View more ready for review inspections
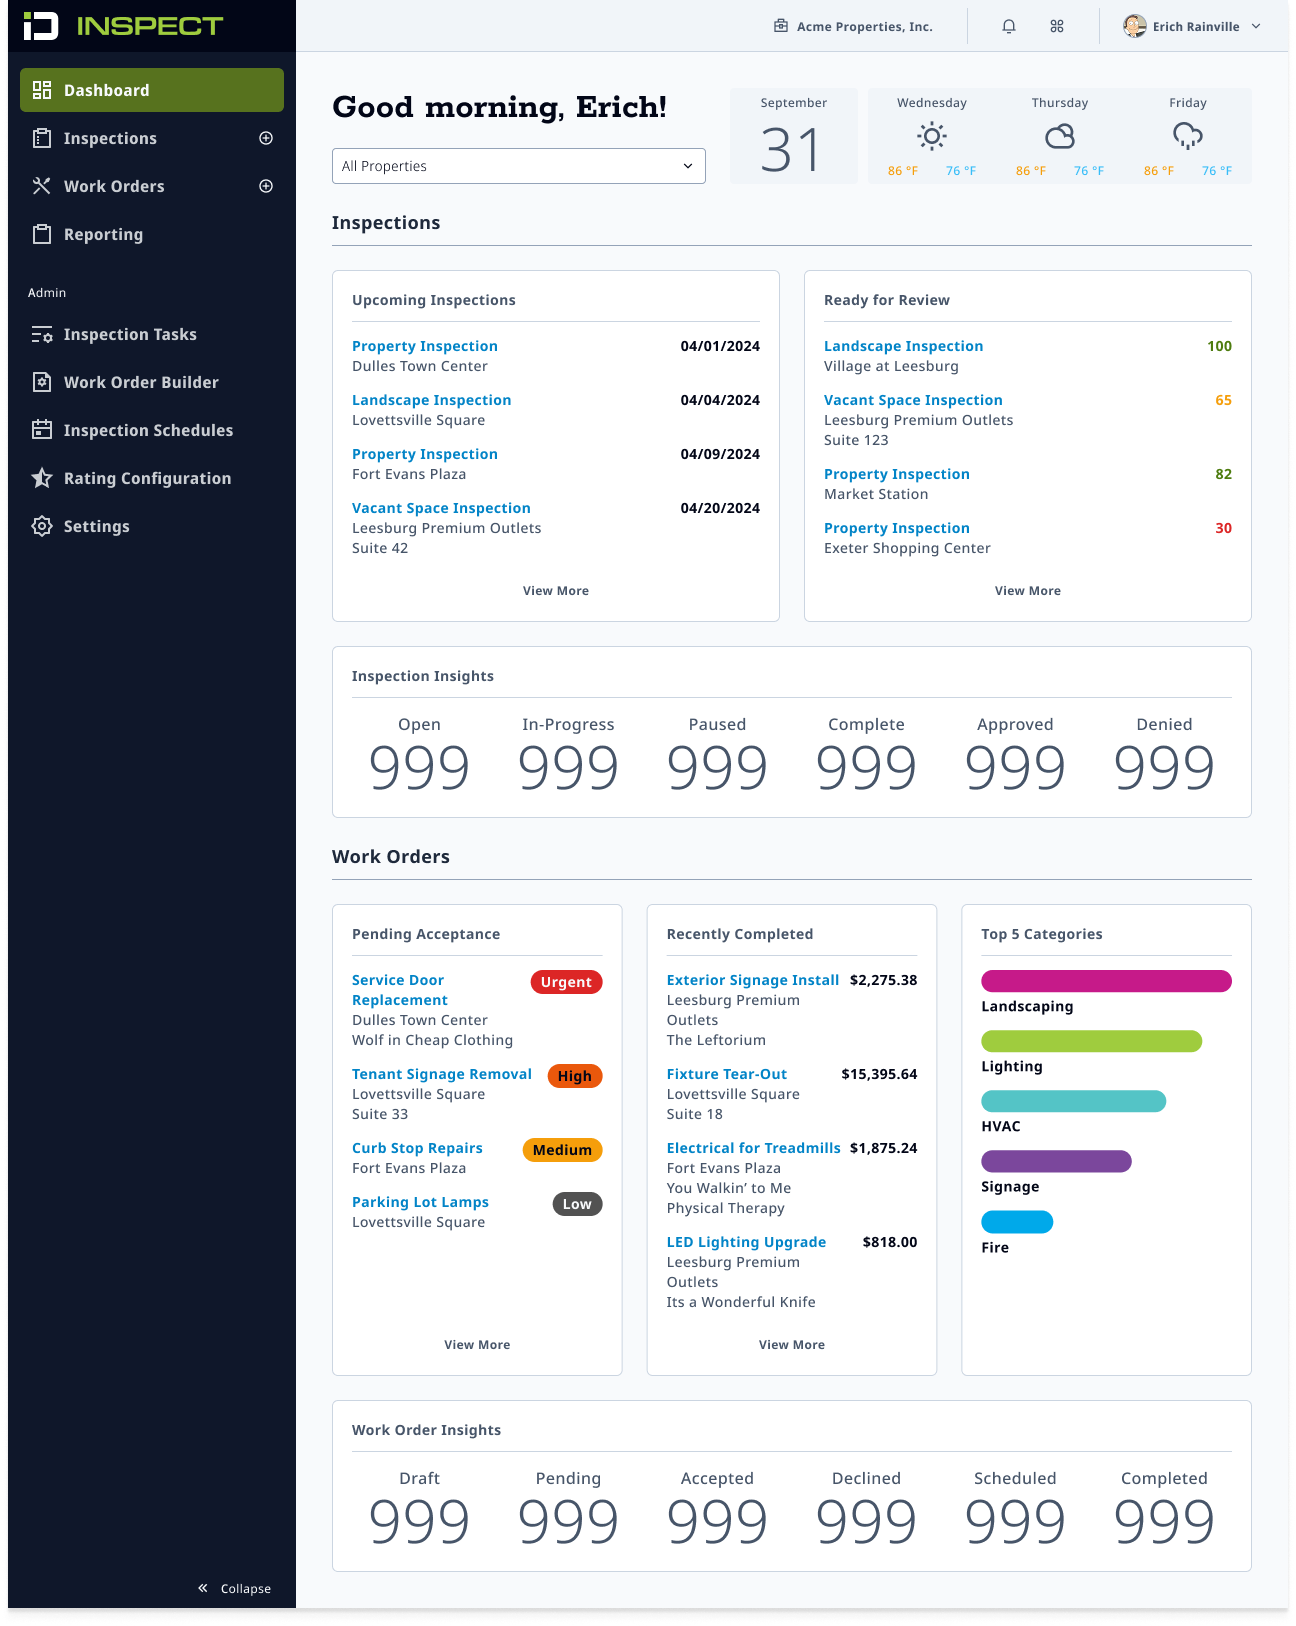Viewport: 1296px width, 1626px height. (1028, 591)
